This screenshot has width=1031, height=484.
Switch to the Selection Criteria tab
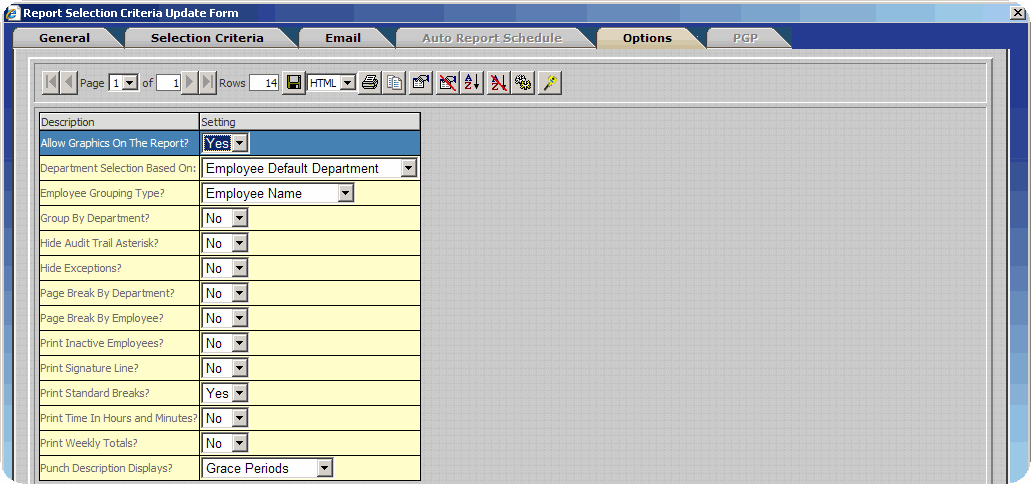(207, 38)
